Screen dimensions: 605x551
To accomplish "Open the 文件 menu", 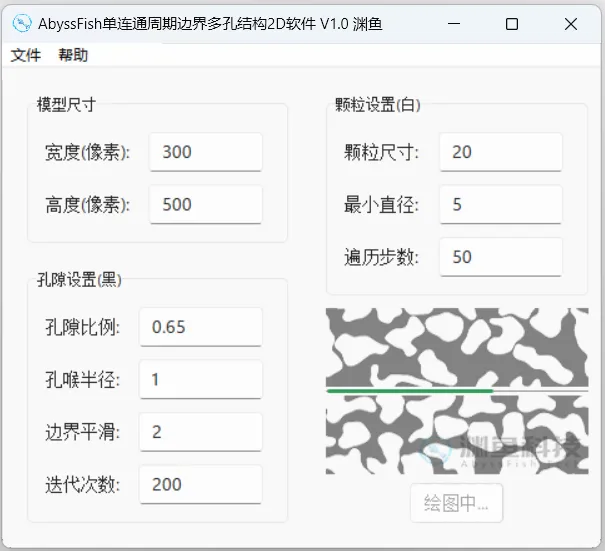I will (25, 55).
